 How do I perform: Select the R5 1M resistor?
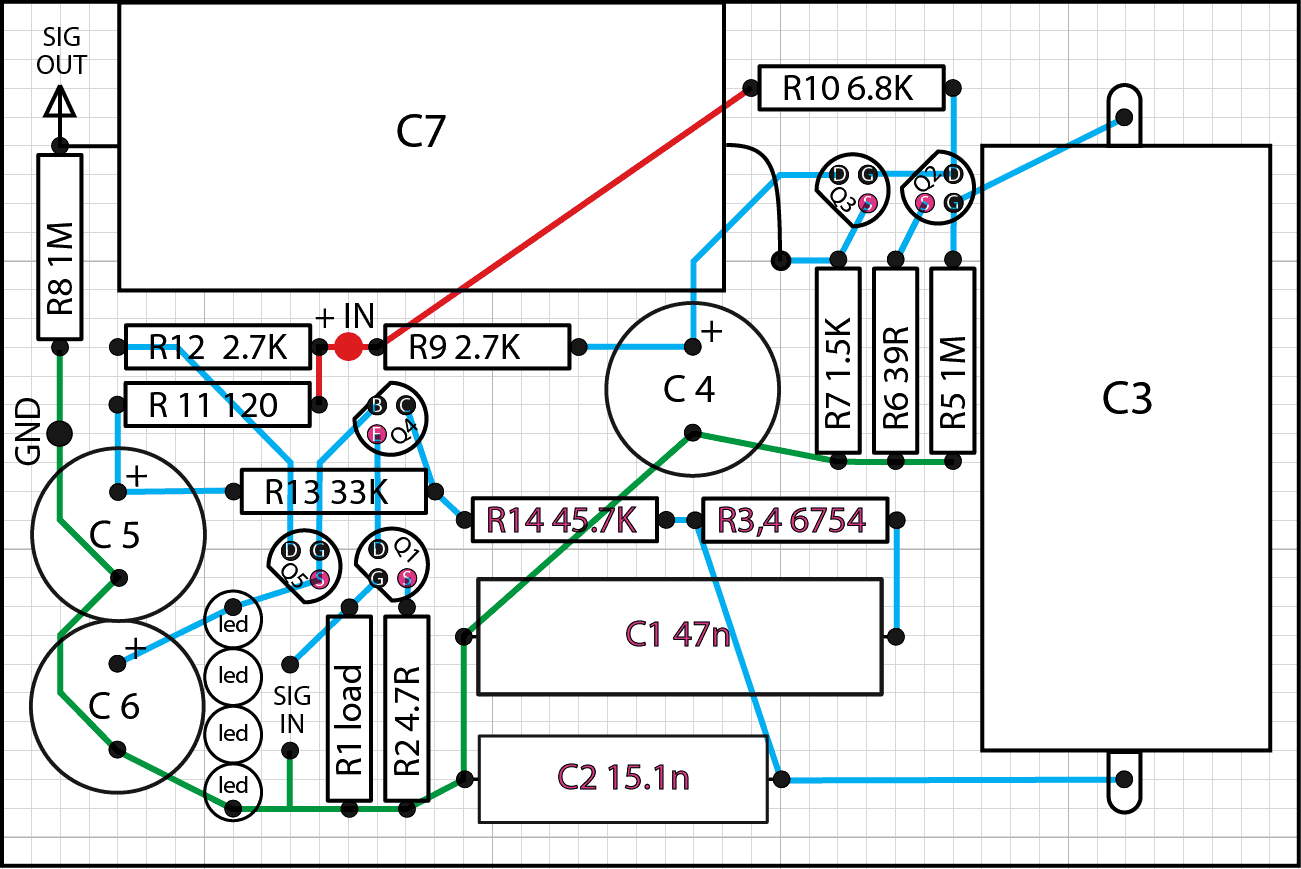(953, 361)
